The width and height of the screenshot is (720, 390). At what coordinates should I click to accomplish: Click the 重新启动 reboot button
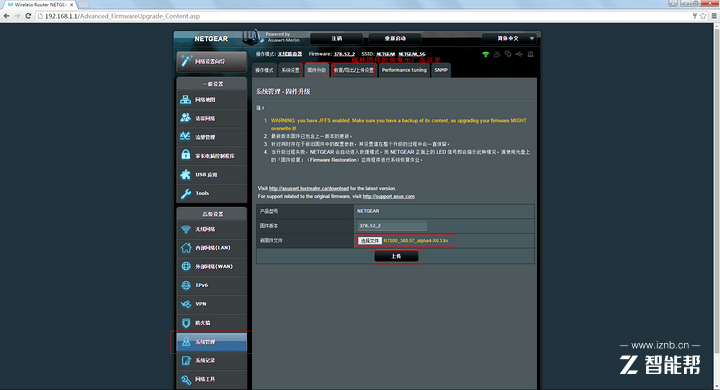(395, 39)
